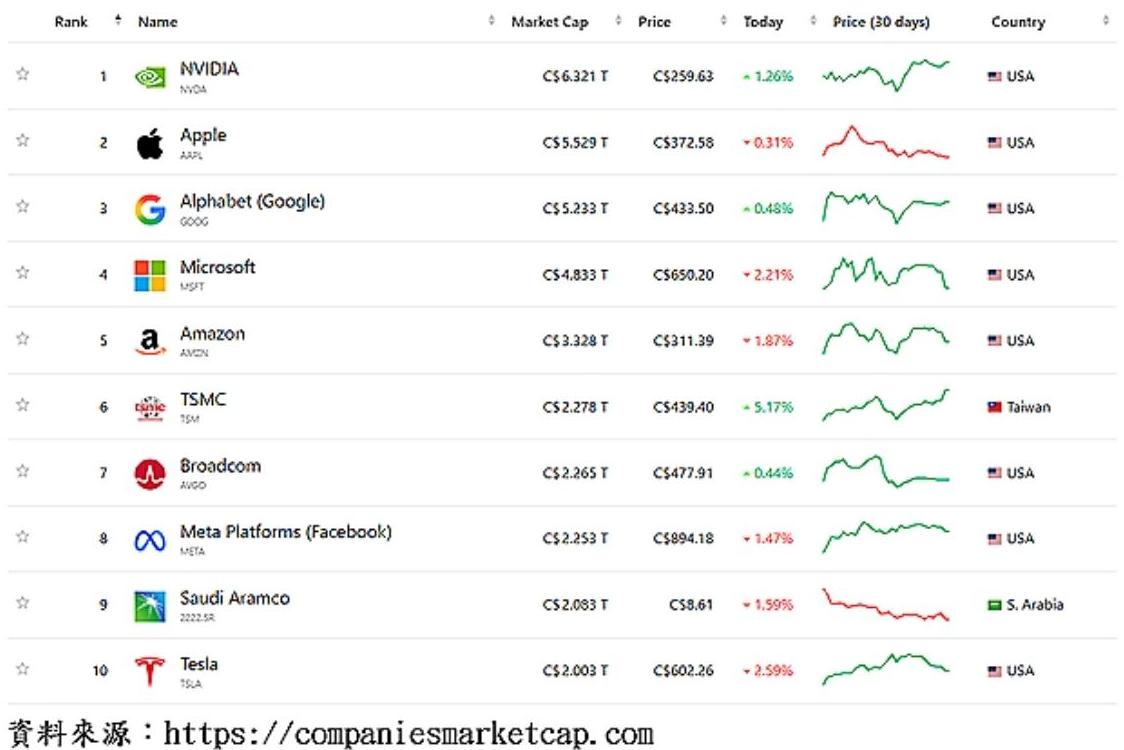The image size is (1124, 750).
Task: Click the Amazon logo icon
Action: (149, 342)
